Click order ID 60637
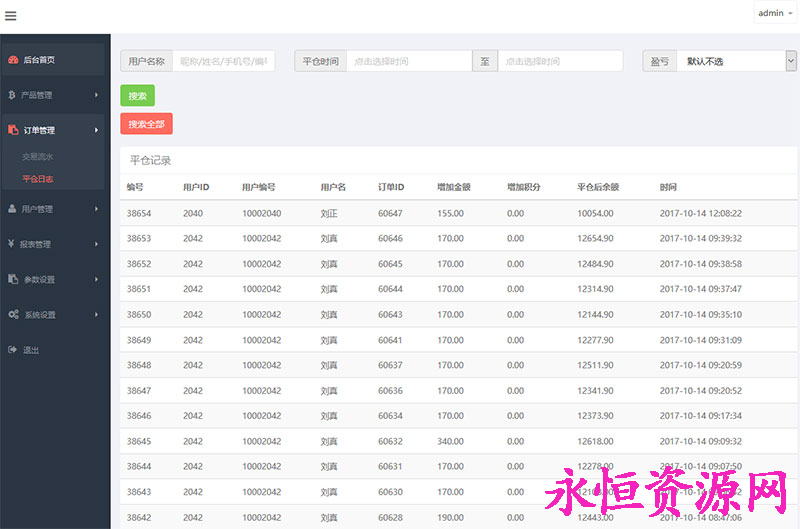 point(390,365)
